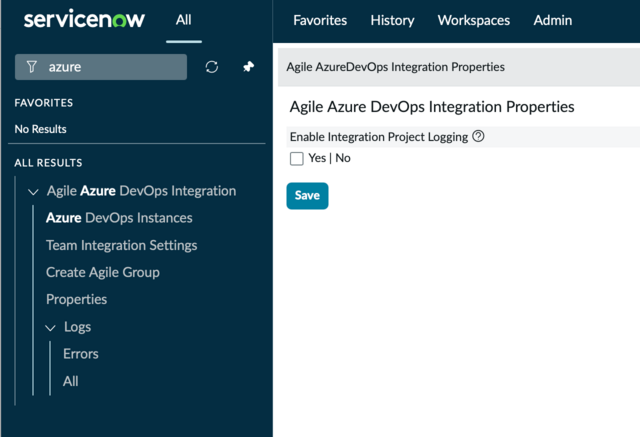Click the ServiceNow logo

coord(84,20)
